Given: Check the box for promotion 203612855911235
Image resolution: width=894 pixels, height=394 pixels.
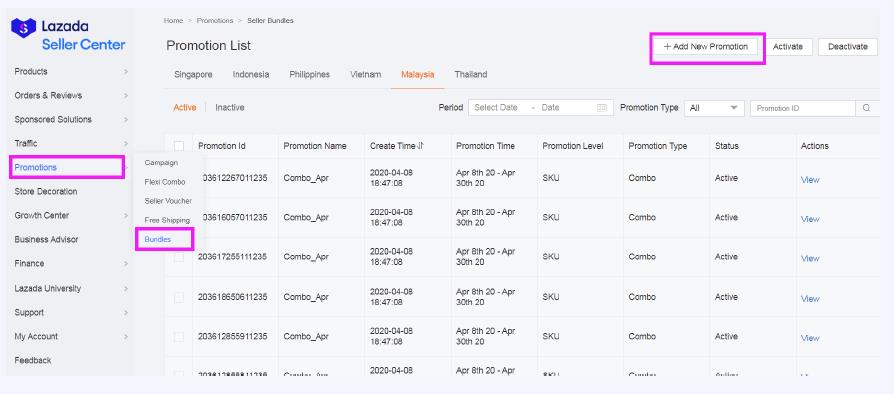Looking at the screenshot, I should [179, 336].
